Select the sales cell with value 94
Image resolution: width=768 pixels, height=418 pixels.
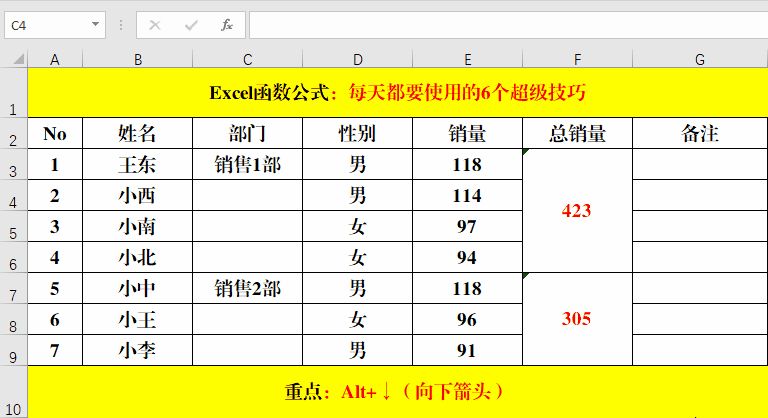point(467,257)
